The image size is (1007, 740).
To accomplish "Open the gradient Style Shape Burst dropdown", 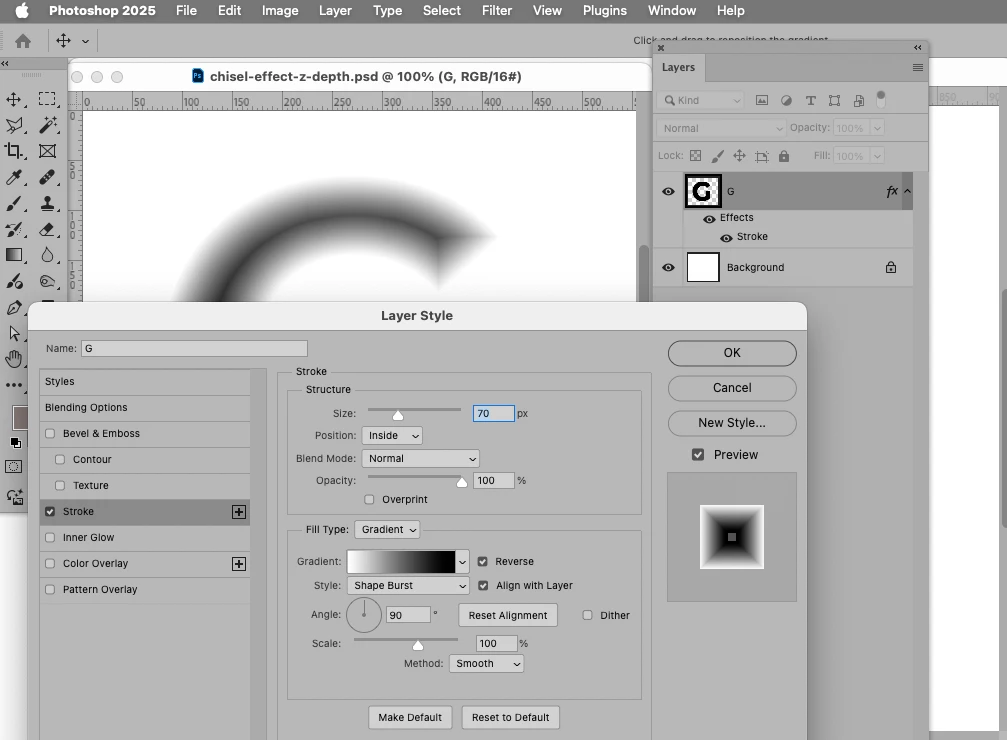I will [408, 585].
